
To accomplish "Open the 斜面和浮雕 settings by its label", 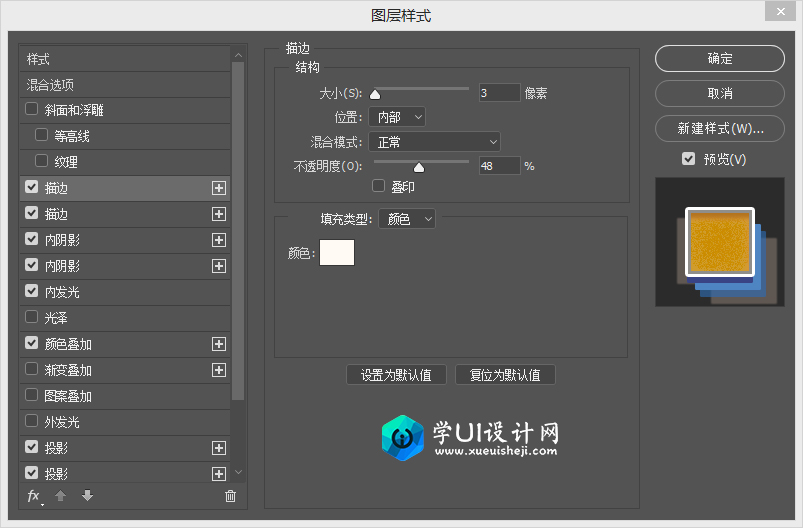I will click(x=74, y=110).
